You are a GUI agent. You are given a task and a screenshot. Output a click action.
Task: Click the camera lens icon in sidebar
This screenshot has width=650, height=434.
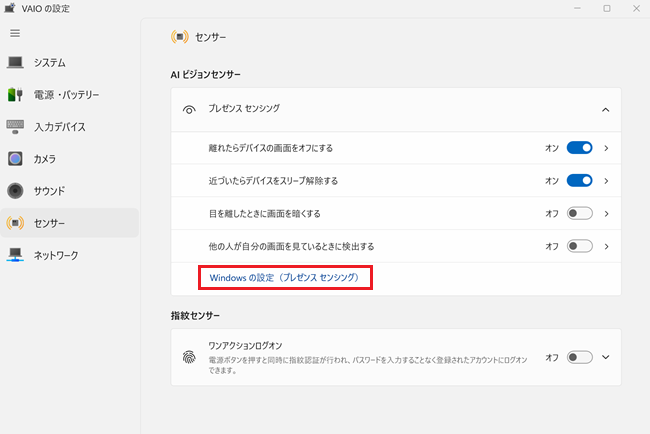(15, 159)
